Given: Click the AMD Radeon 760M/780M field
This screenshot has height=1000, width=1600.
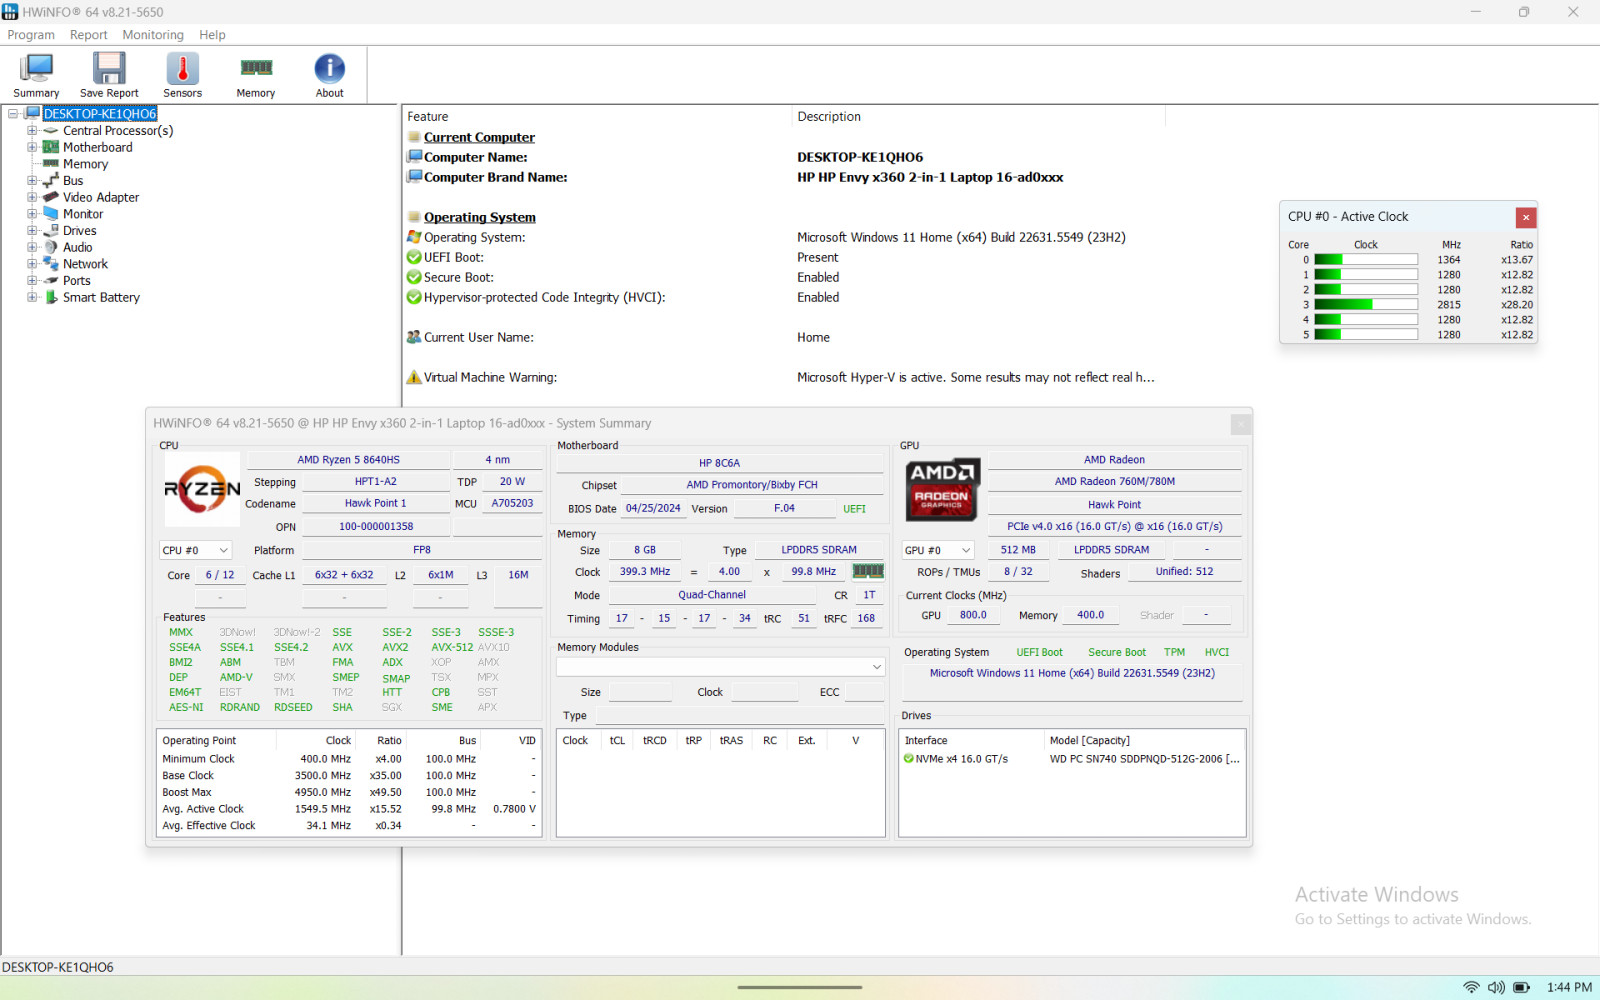Looking at the screenshot, I should pyautogui.click(x=1114, y=481).
